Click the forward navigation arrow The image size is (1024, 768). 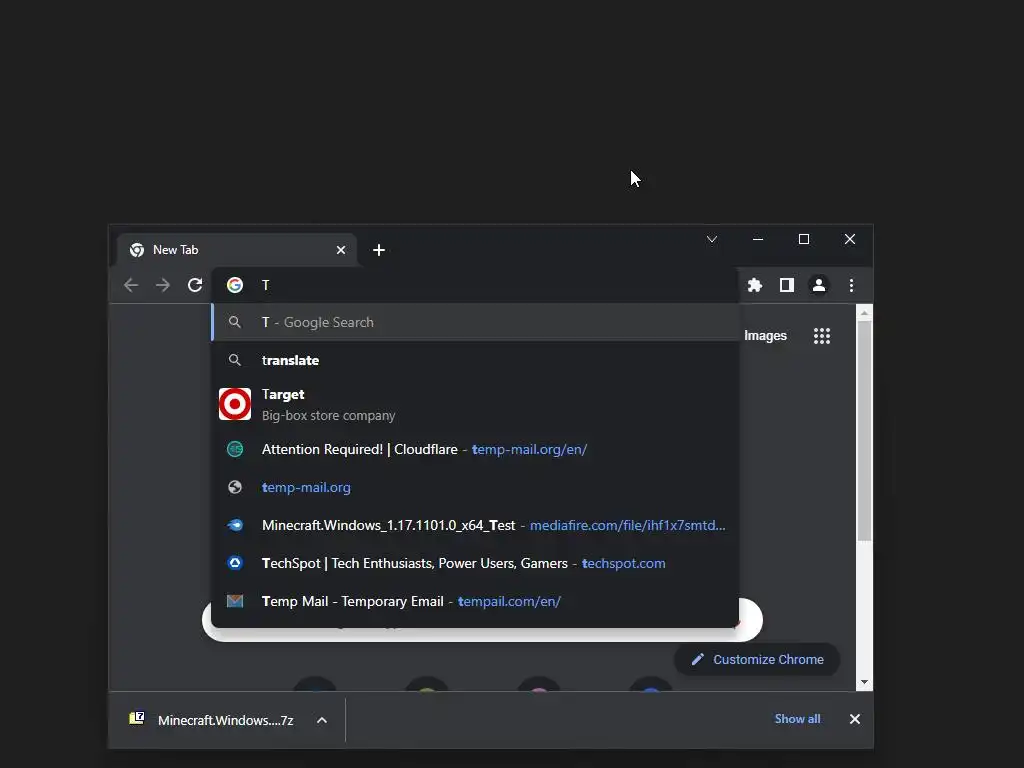tap(163, 285)
